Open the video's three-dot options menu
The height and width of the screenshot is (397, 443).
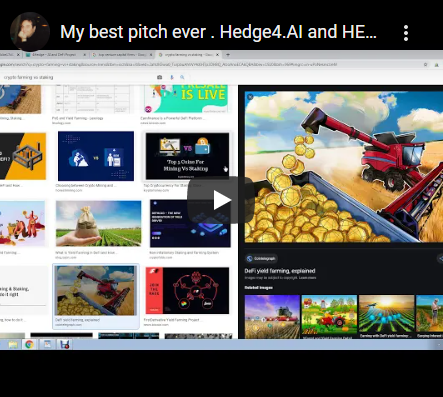(406, 33)
